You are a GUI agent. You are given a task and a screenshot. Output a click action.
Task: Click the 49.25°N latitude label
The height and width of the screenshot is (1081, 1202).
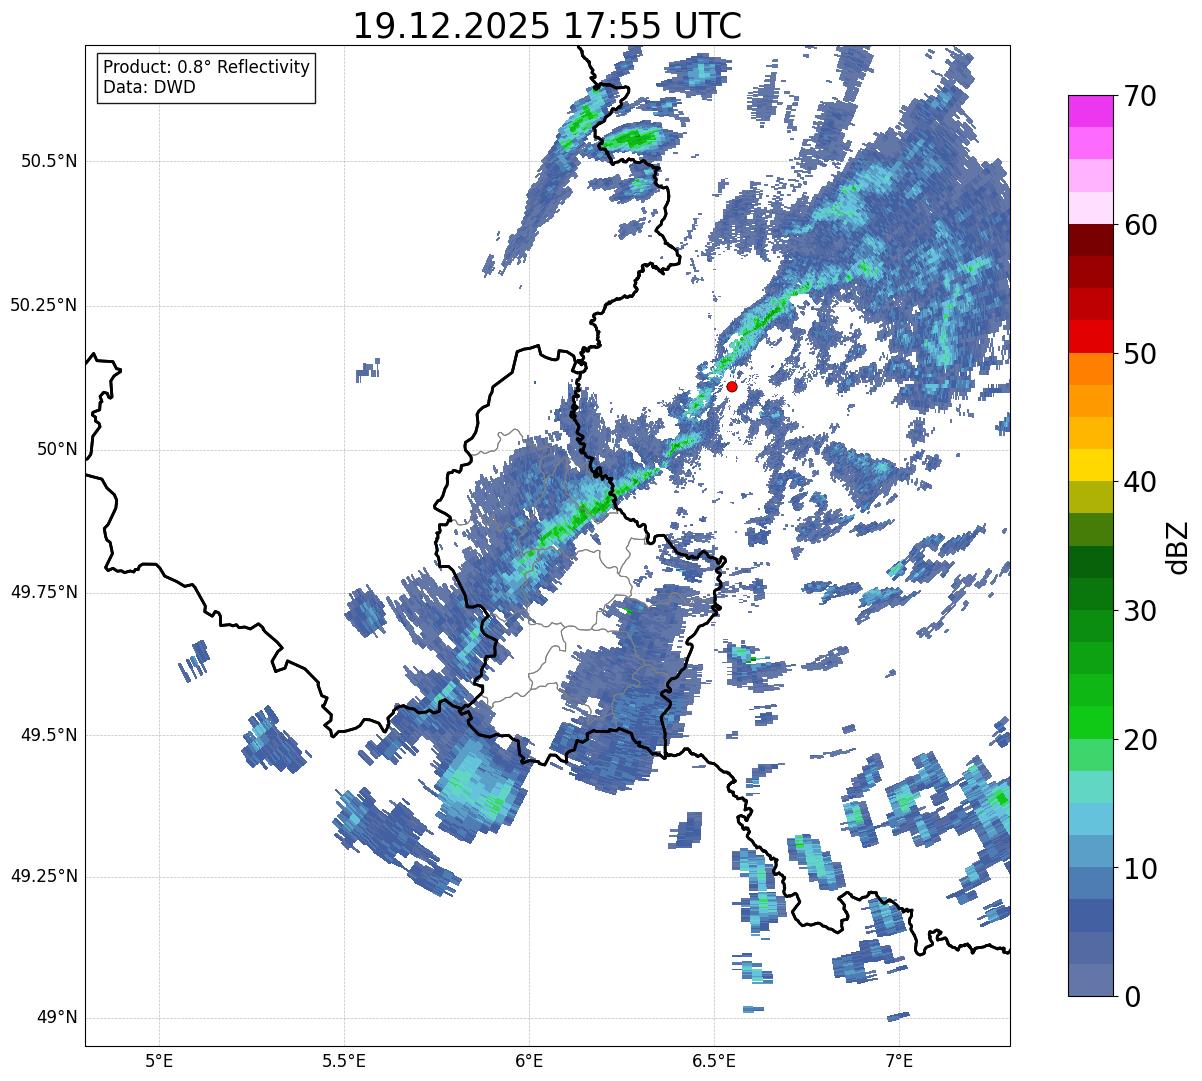(x=44, y=876)
